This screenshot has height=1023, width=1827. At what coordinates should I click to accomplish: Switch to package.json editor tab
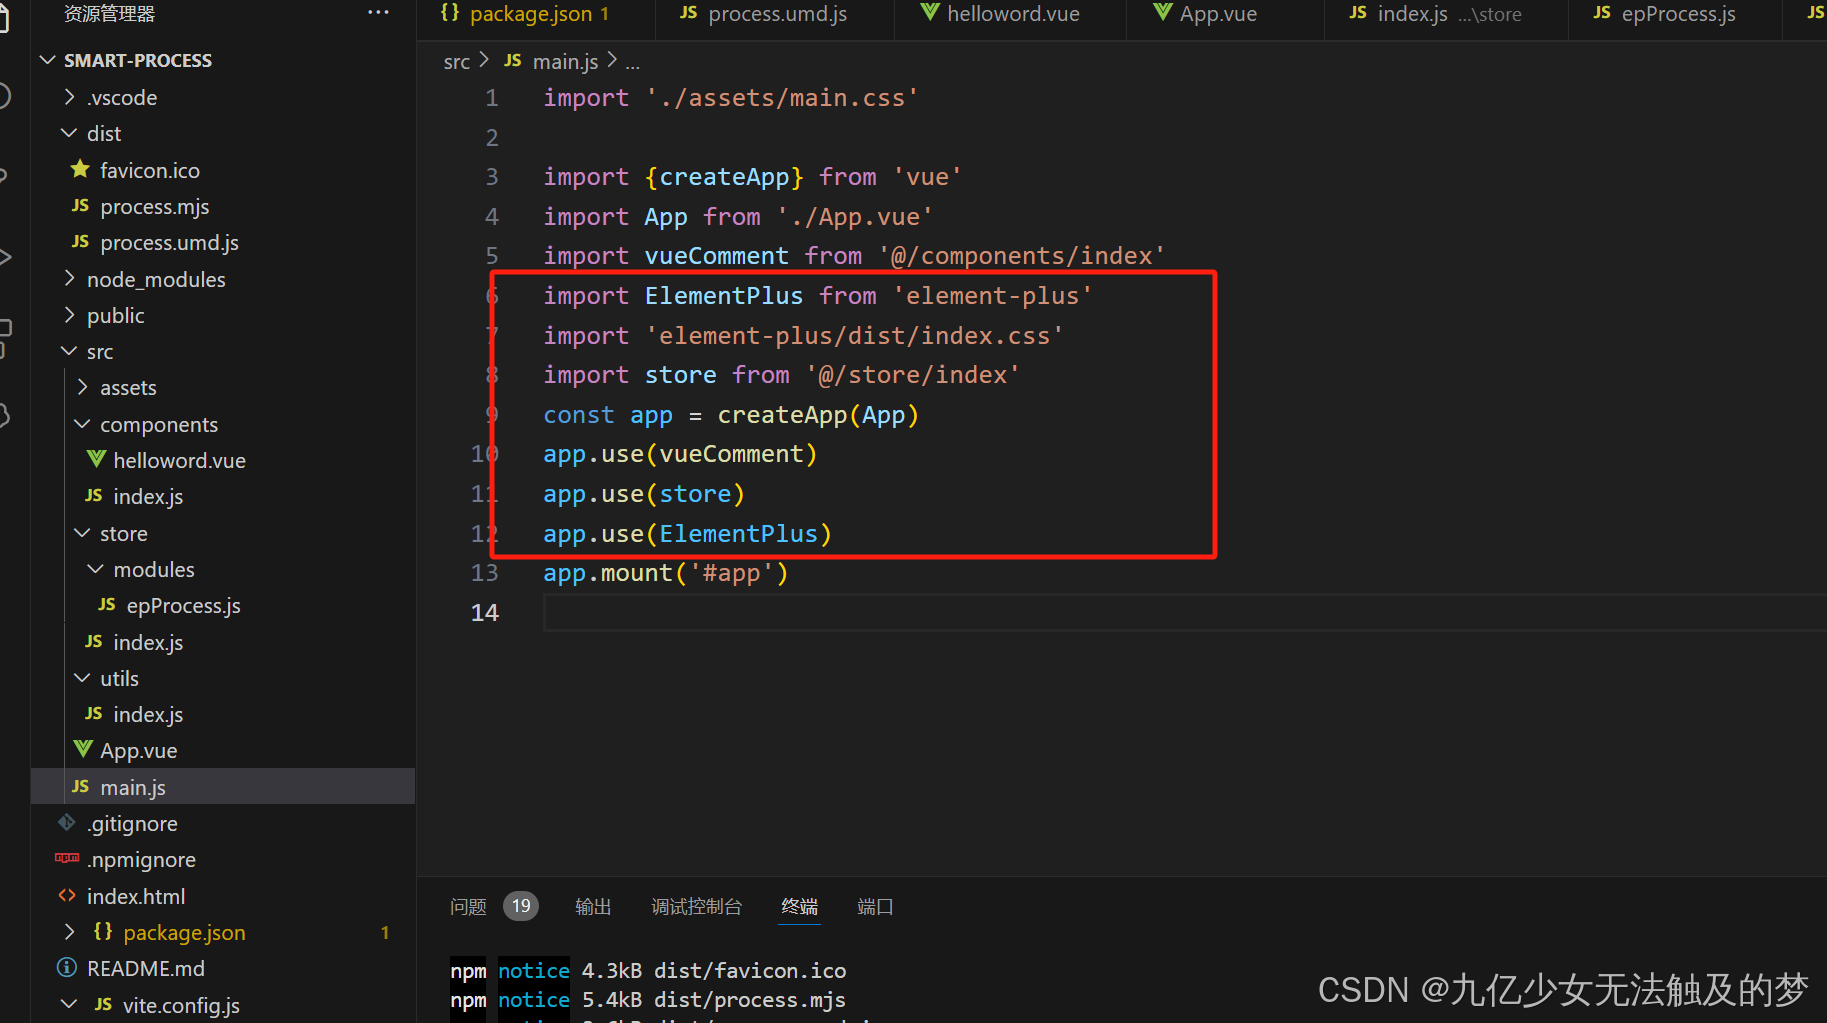(530, 14)
